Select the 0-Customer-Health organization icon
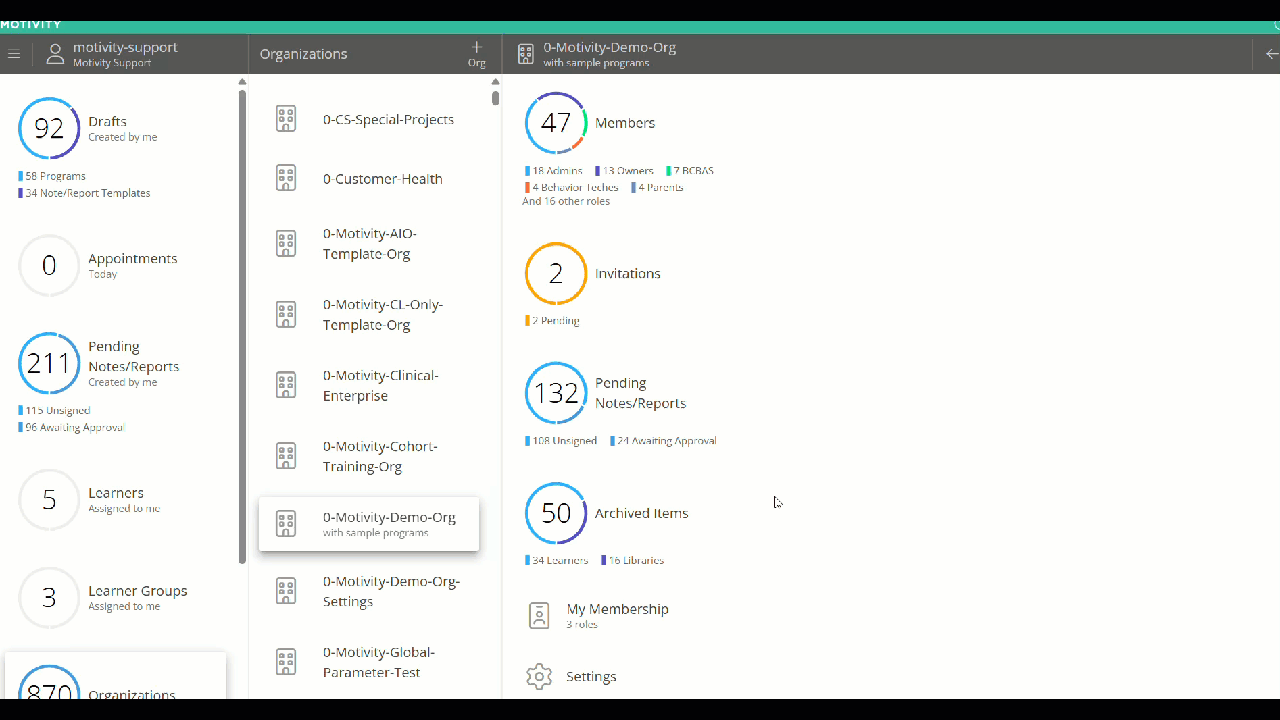Viewport: 1280px width, 720px height. (286, 178)
